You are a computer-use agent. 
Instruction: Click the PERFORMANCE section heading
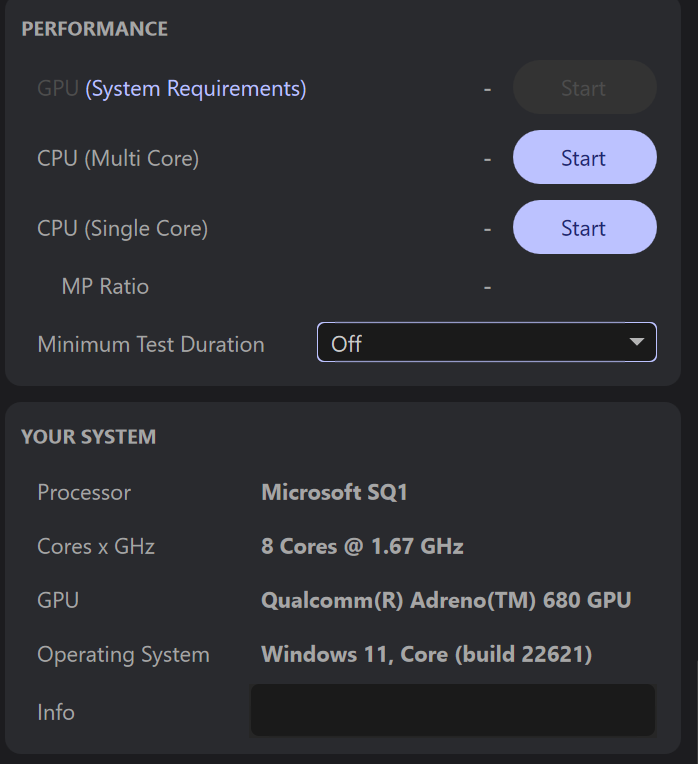pyautogui.click(x=95, y=29)
